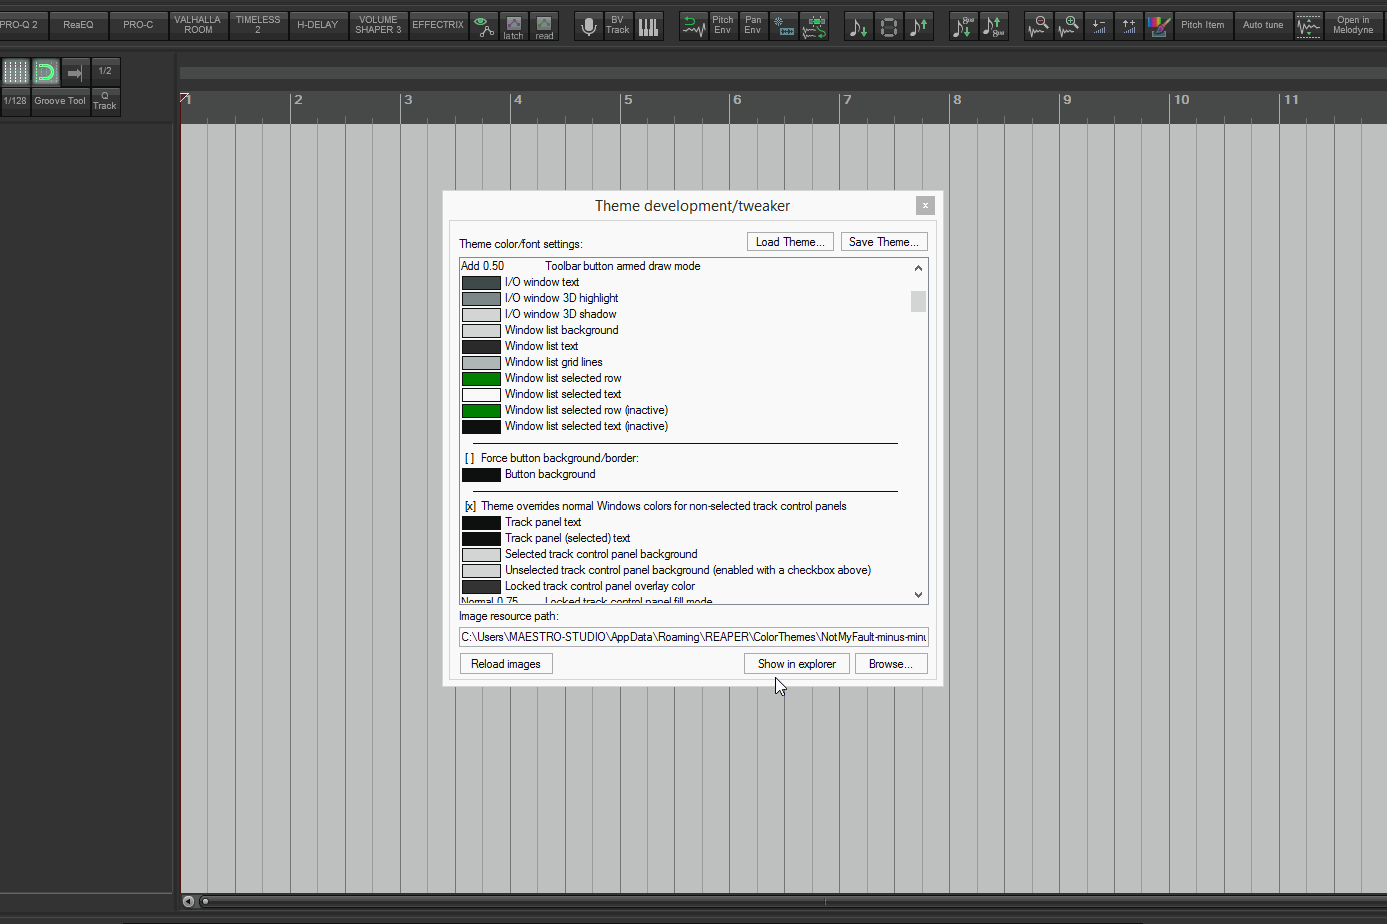1387x924 pixels.
Task: Open VOLUME SHAPER 3 toolbar button
Action: coord(378,26)
